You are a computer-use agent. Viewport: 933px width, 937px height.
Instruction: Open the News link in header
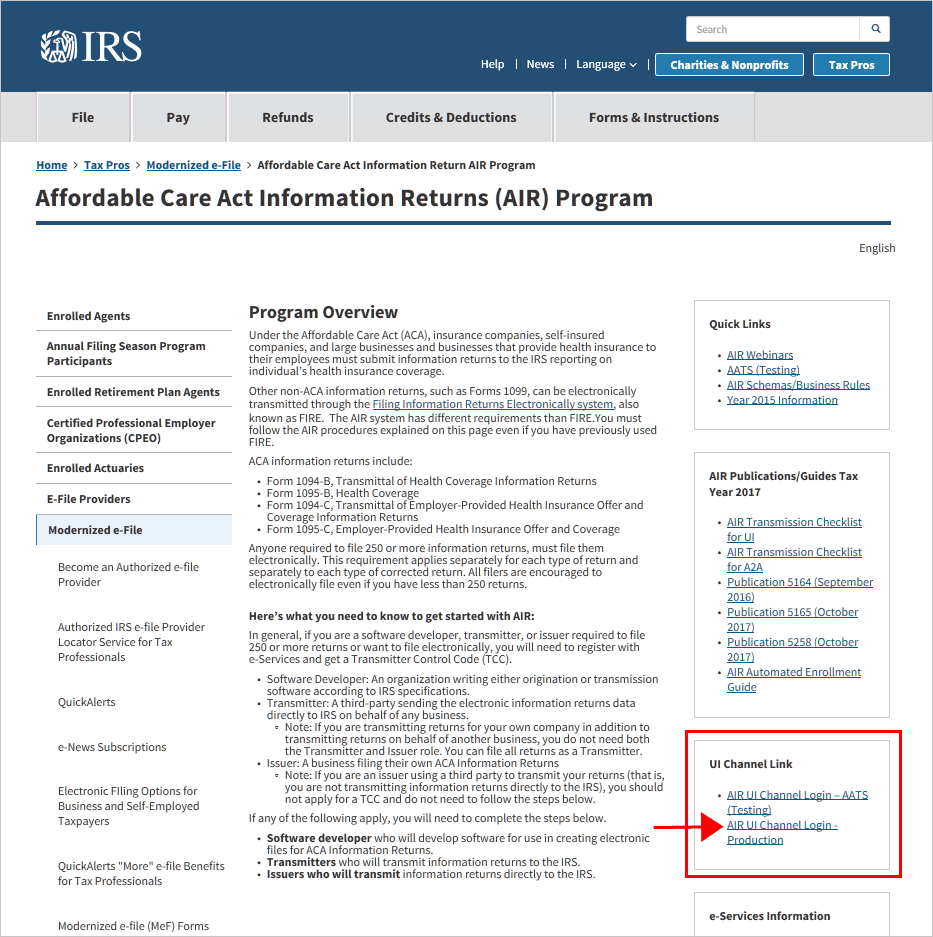click(540, 64)
